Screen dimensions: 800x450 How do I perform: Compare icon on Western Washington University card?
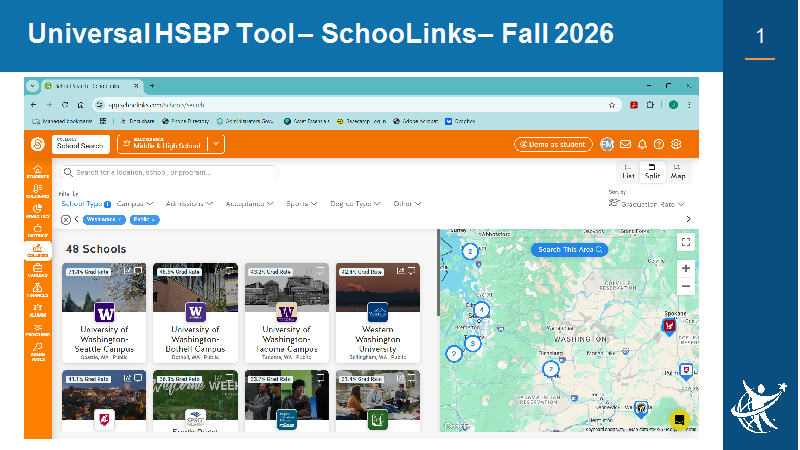pos(401,271)
